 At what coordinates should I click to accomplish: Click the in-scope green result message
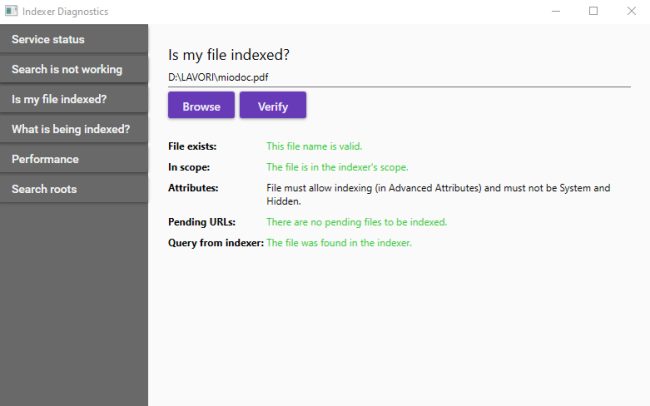tap(337, 167)
